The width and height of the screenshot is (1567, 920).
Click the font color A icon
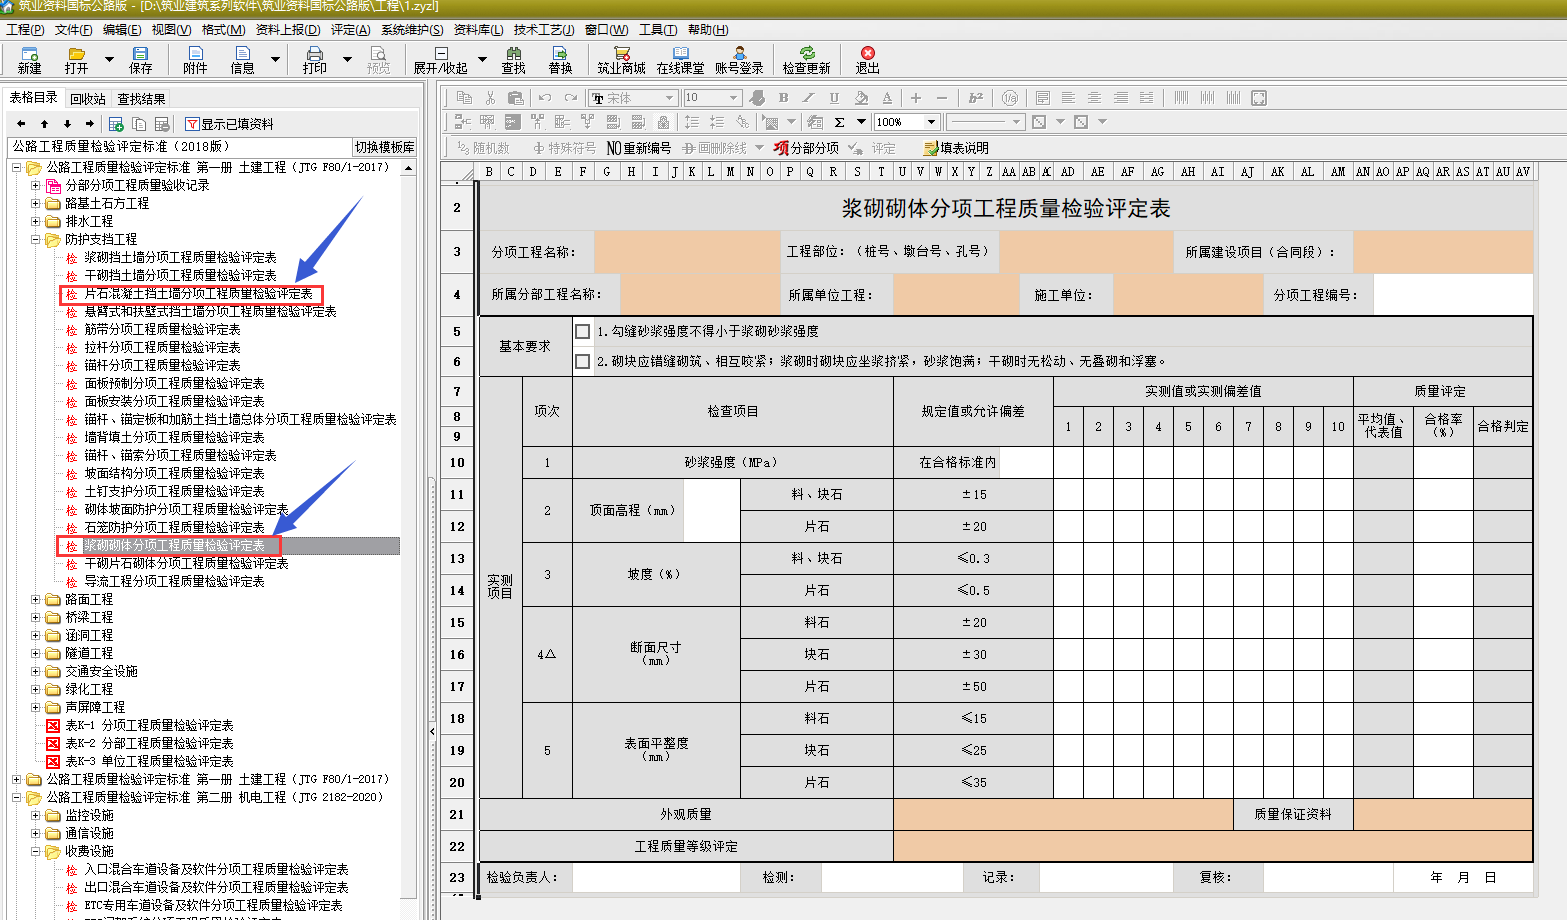[x=887, y=98]
